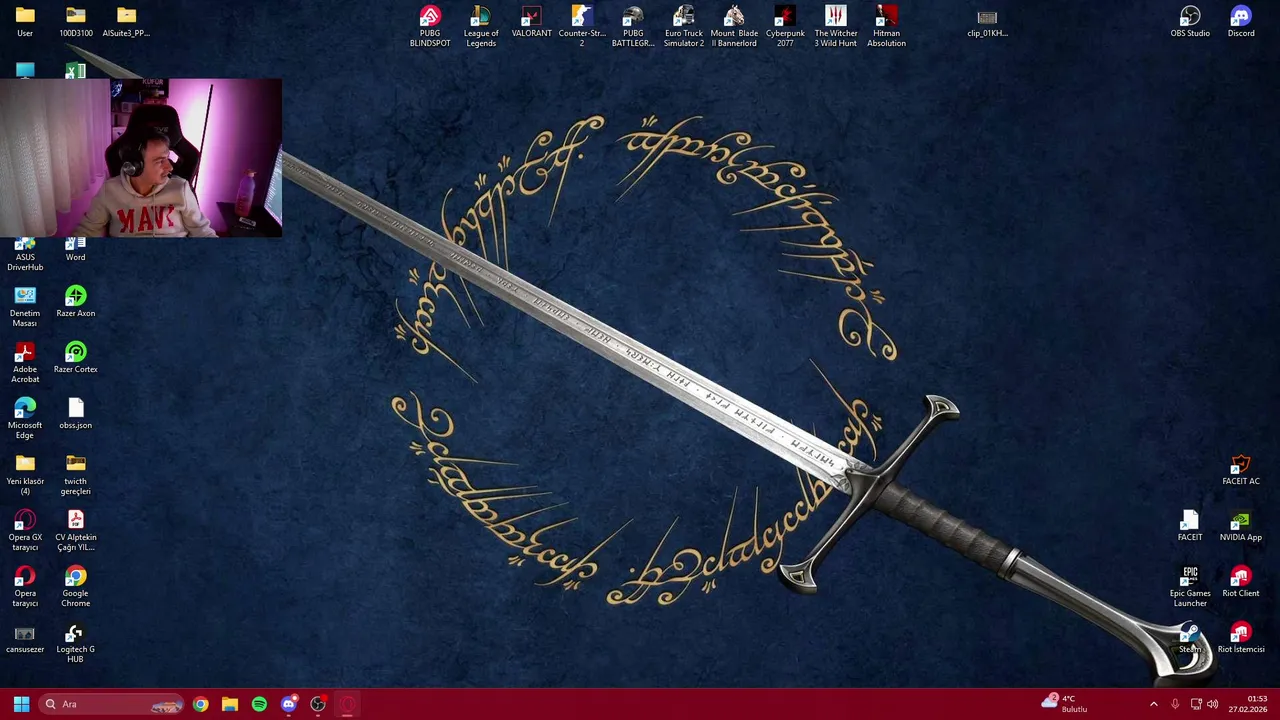Click the Riot Client shortcut
The height and width of the screenshot is (720, 1280).
[1241, 582]
